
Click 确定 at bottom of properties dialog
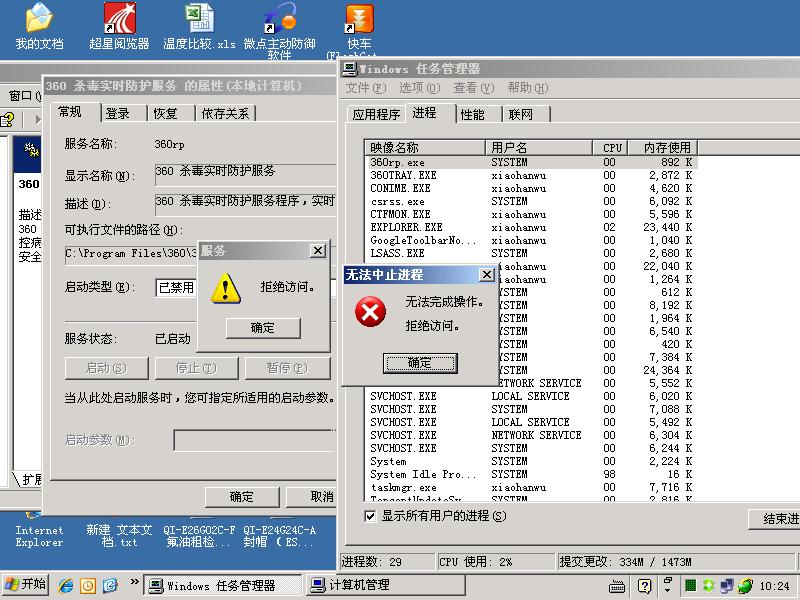[x=242, y=496]
